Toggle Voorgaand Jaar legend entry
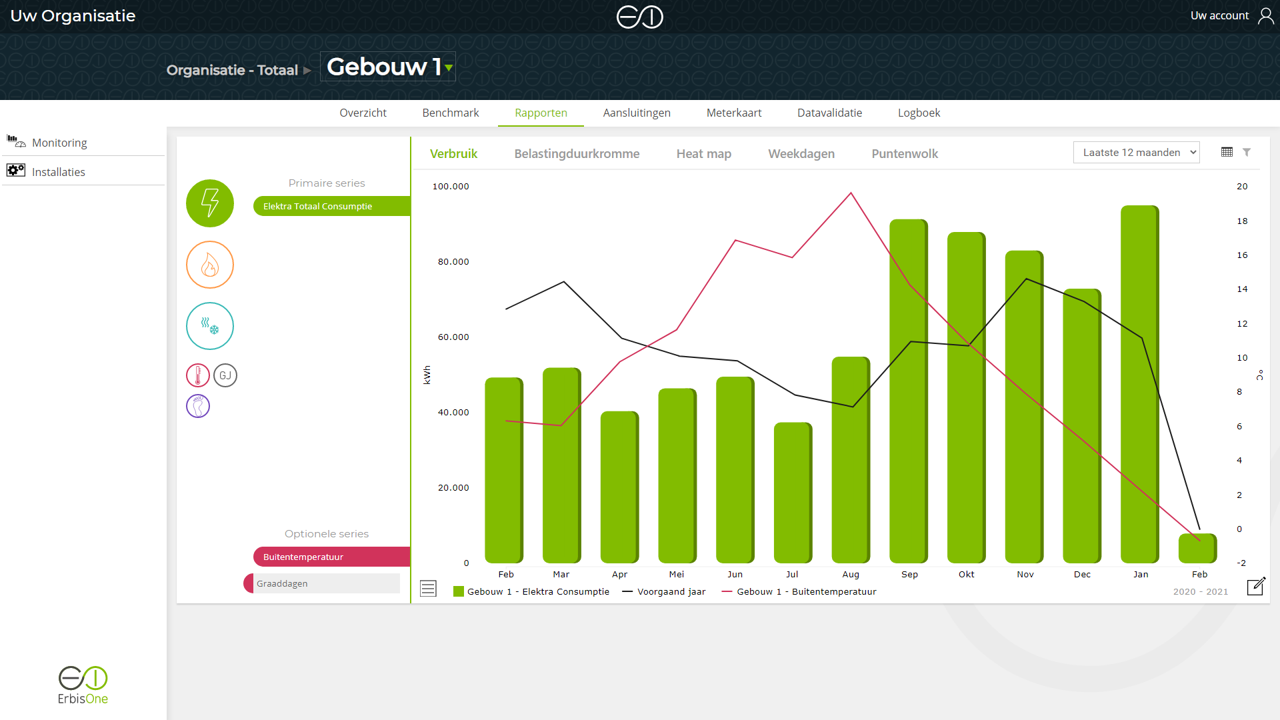1280x720 pixels. click(665, 592)
